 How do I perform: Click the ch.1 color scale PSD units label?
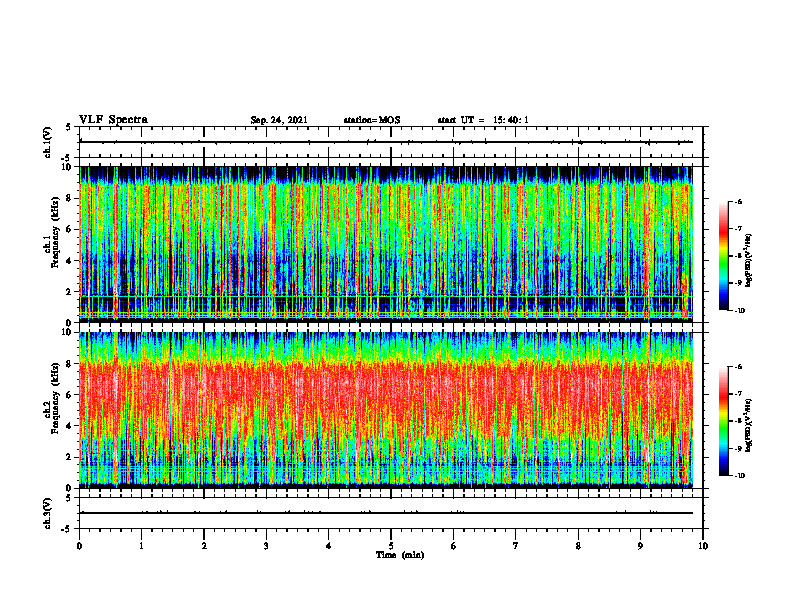(x=750, y=260)
